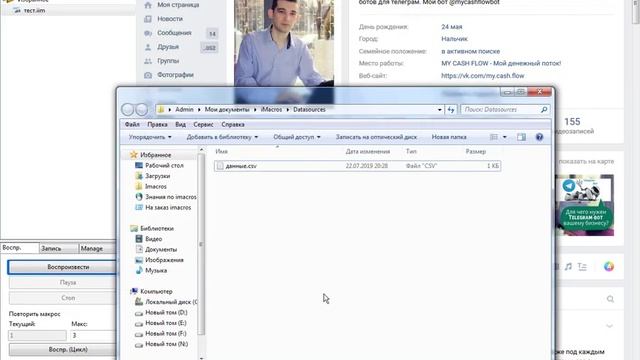Toggle the preview pane icon in Explorer
This screenshot has height=360, width=640.
(x=521, y=137)
